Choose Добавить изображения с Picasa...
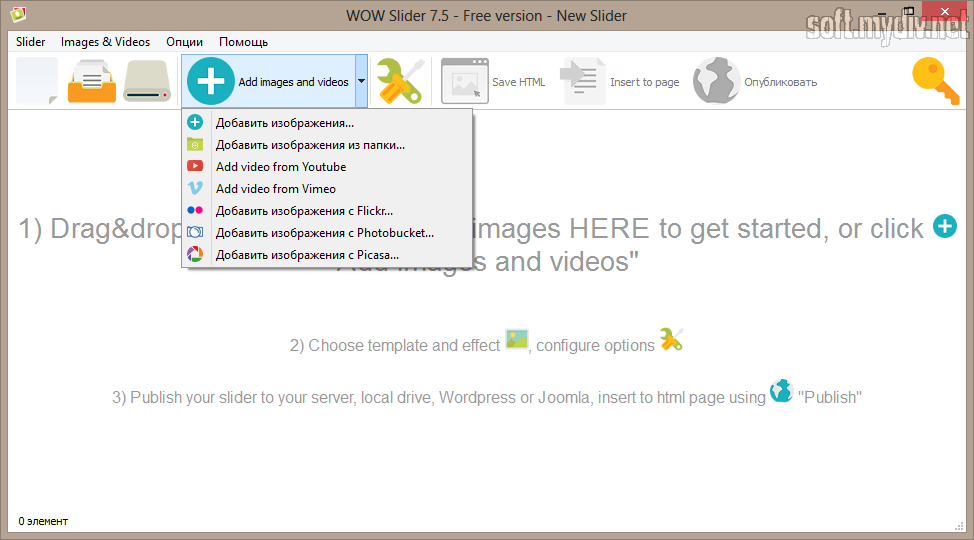This screenshot has width=974, height=540. coord(307,255)
